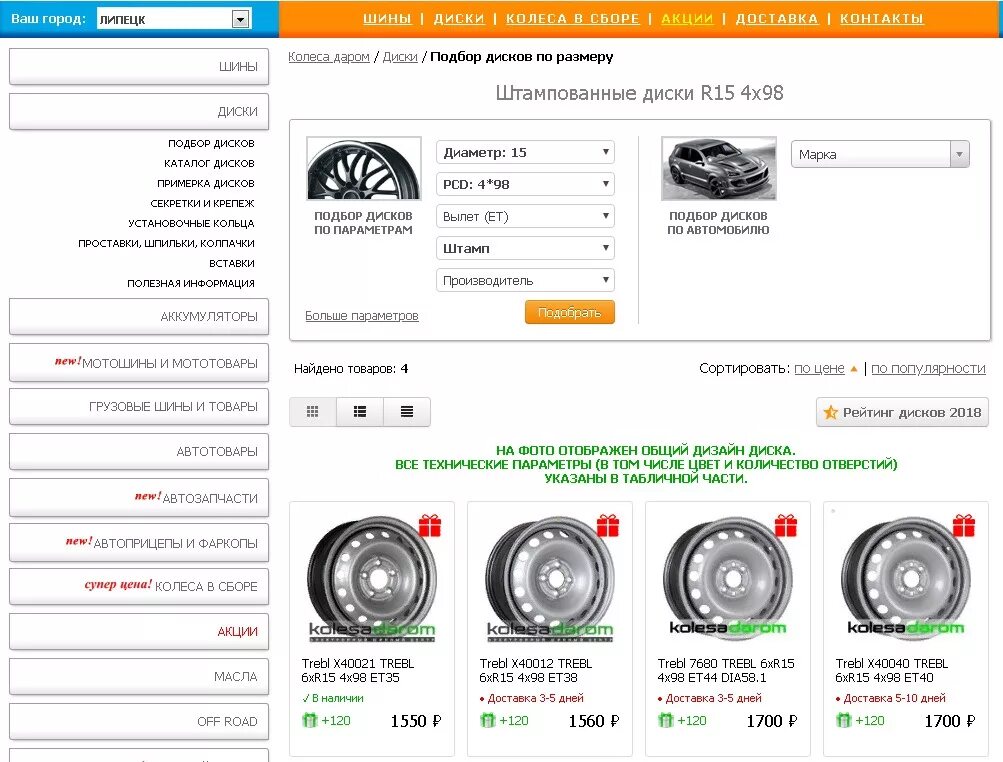Switch to grid tile view icon
Viewport: 1003px width, 762px height.
coord(312,411)
